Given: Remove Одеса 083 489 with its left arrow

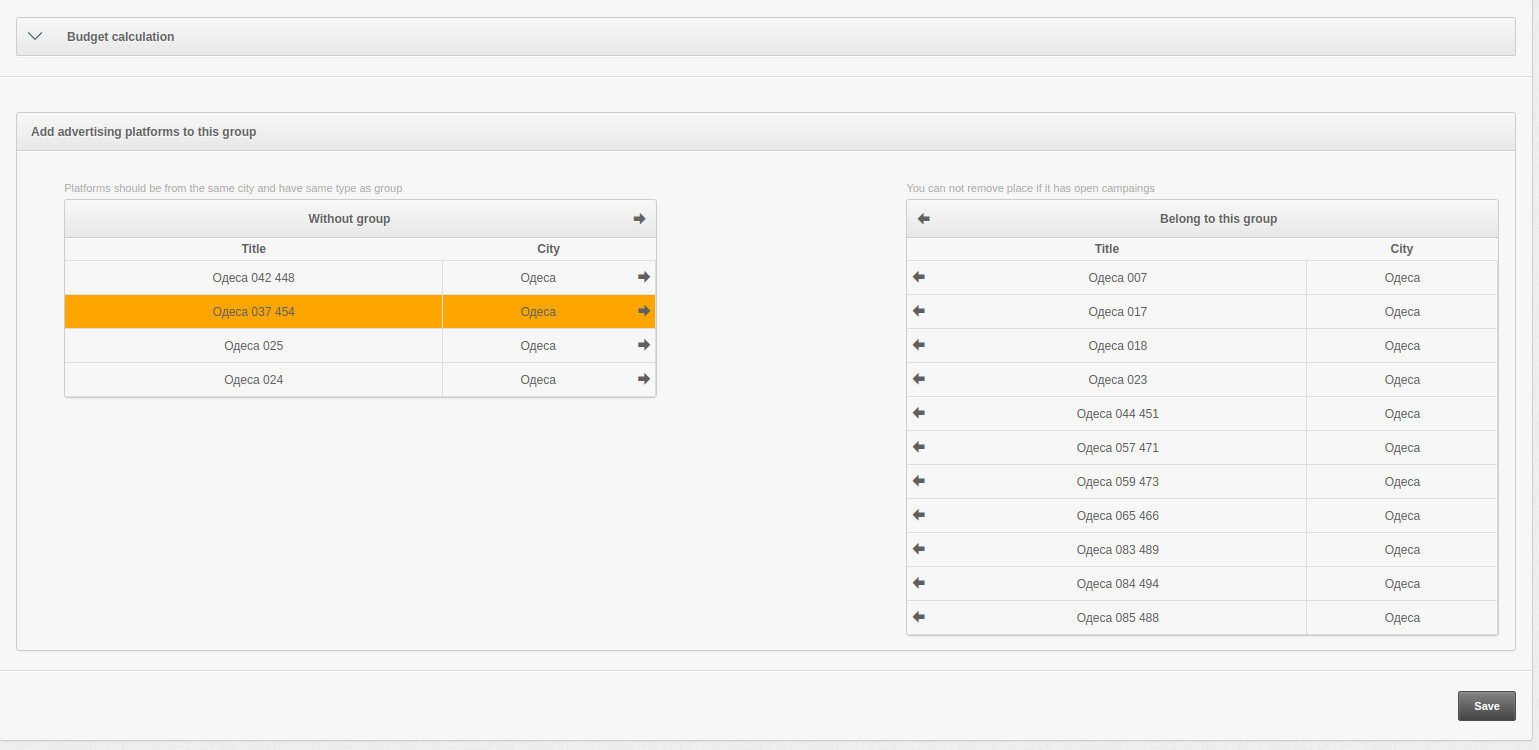Looking at the screenshot, I should (919, 549).
